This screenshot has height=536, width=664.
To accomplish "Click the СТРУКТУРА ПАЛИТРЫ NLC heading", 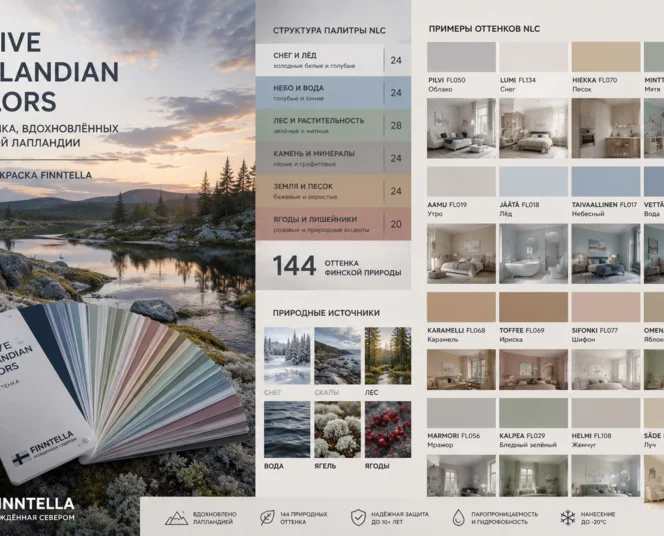I will (329, 30).
